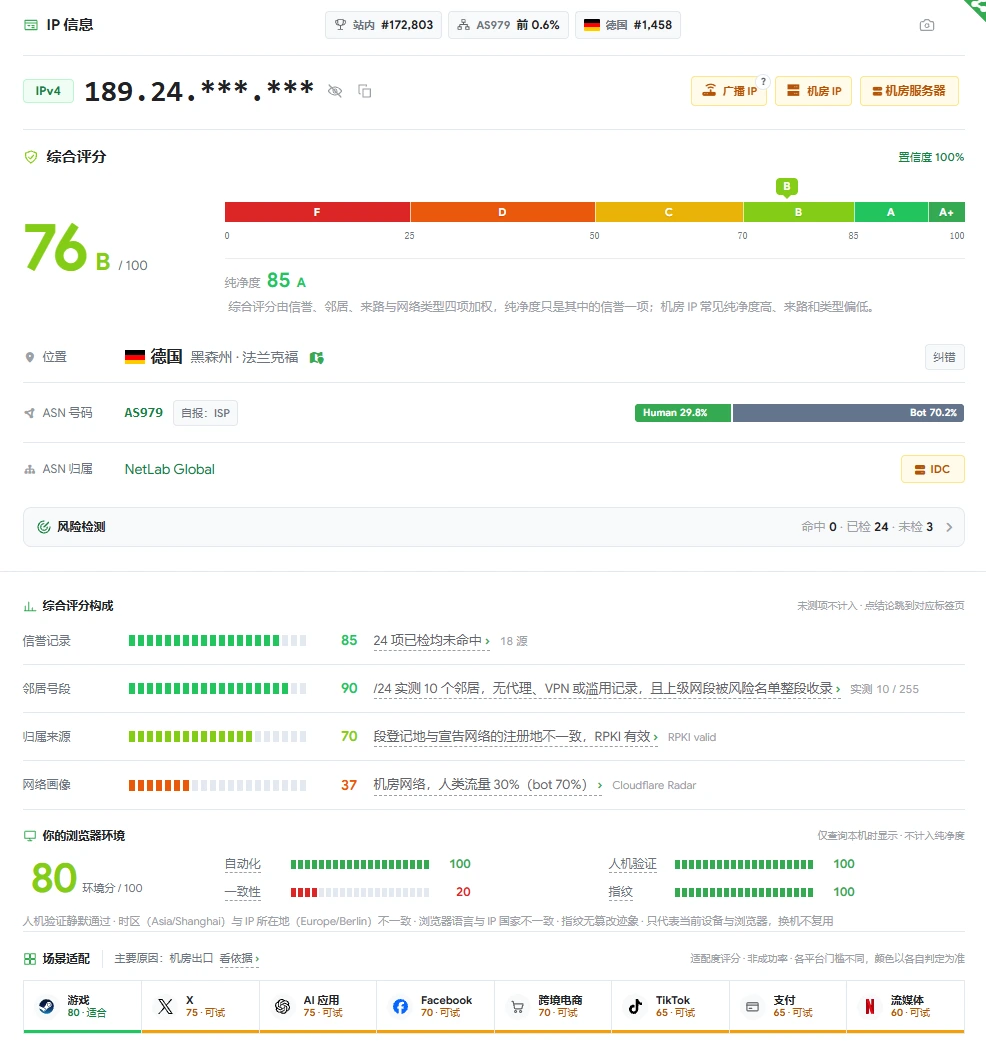Click the red F grade segment
The width and height of the screenshot is (986, 1059).
click(317, 212)
